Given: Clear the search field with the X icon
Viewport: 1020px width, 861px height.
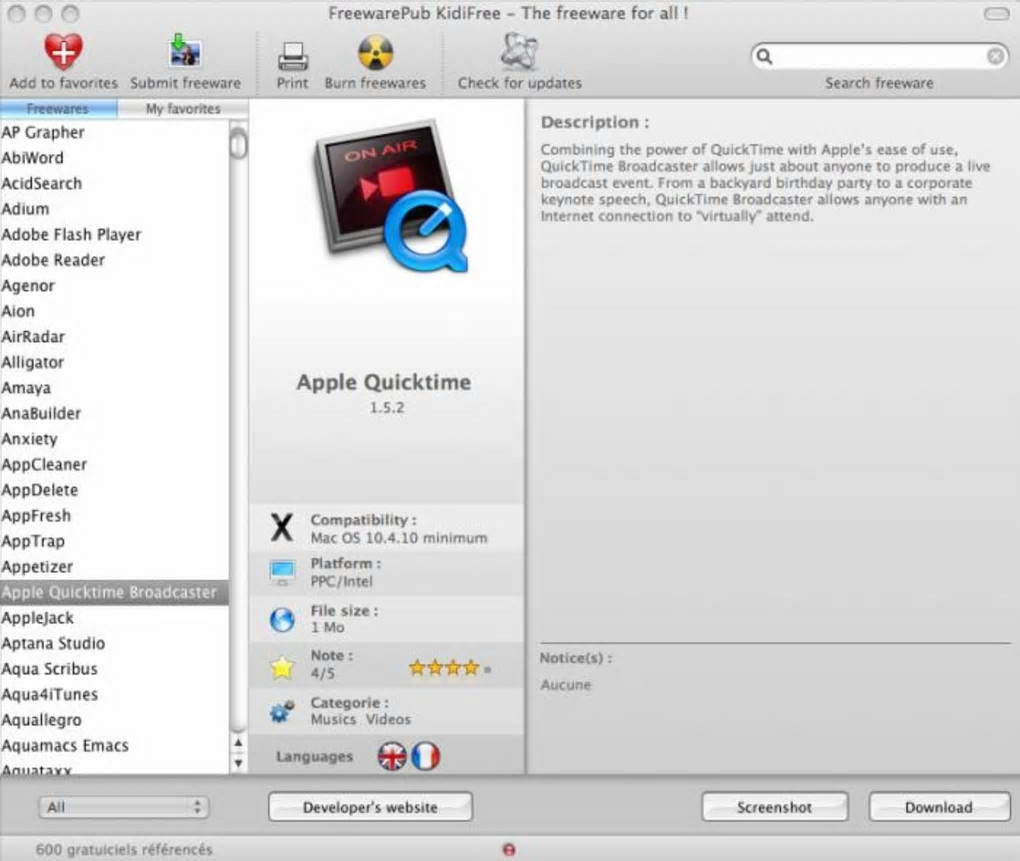Looking at the screenshot, I should pos(995,57).
